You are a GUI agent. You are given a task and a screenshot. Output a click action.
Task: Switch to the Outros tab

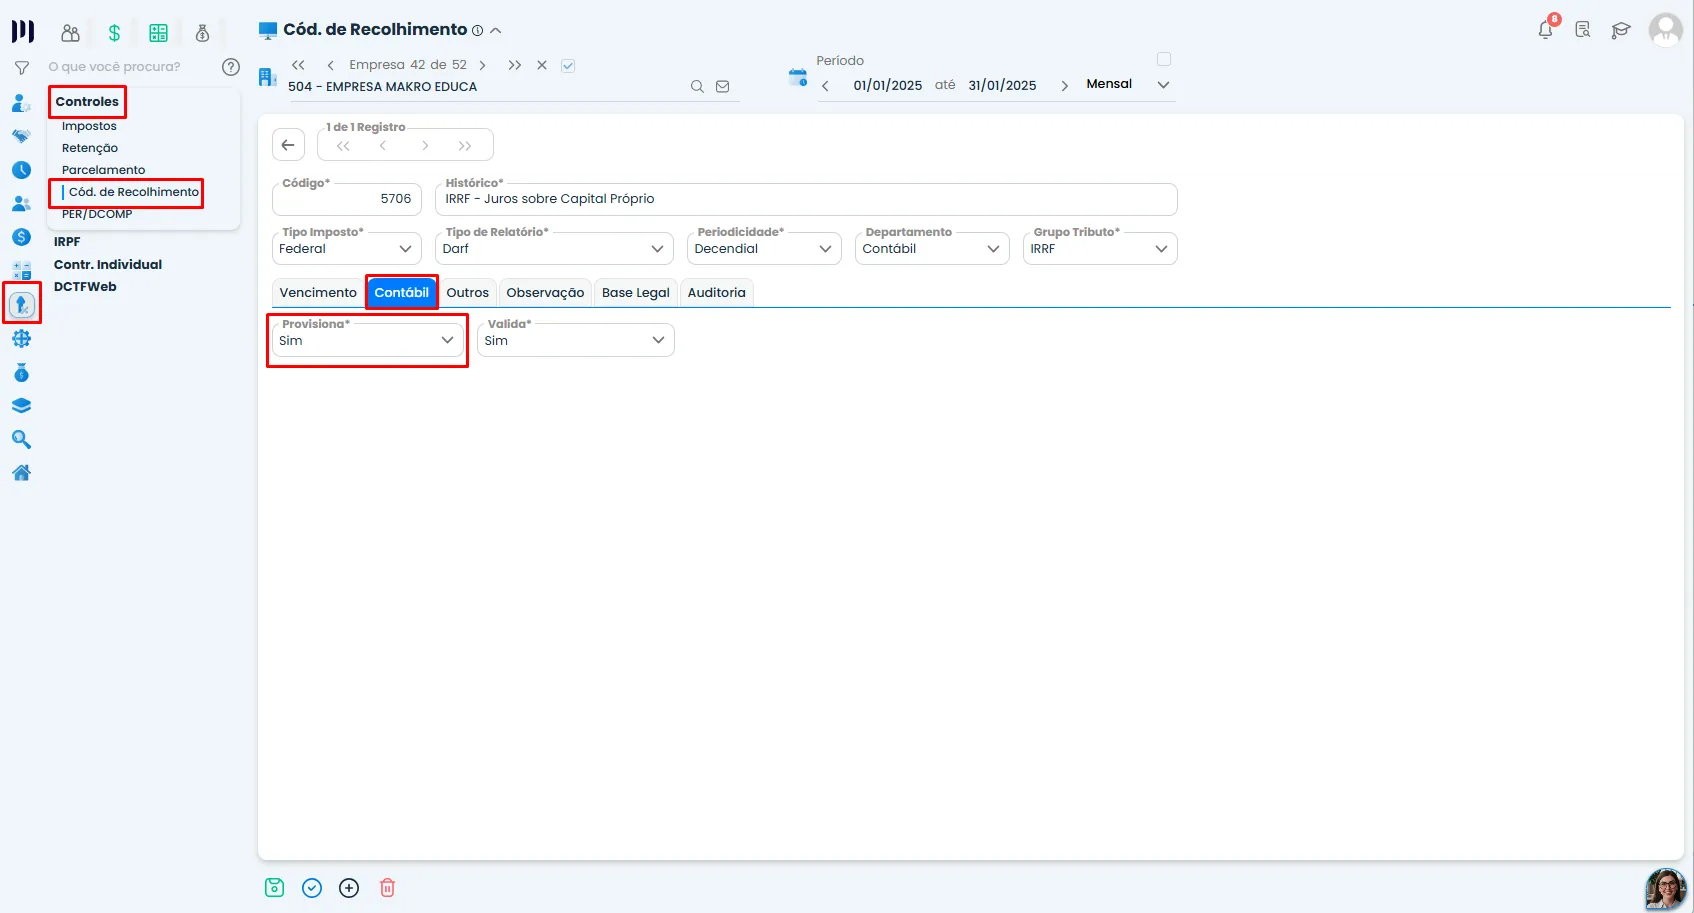point(467,293)
